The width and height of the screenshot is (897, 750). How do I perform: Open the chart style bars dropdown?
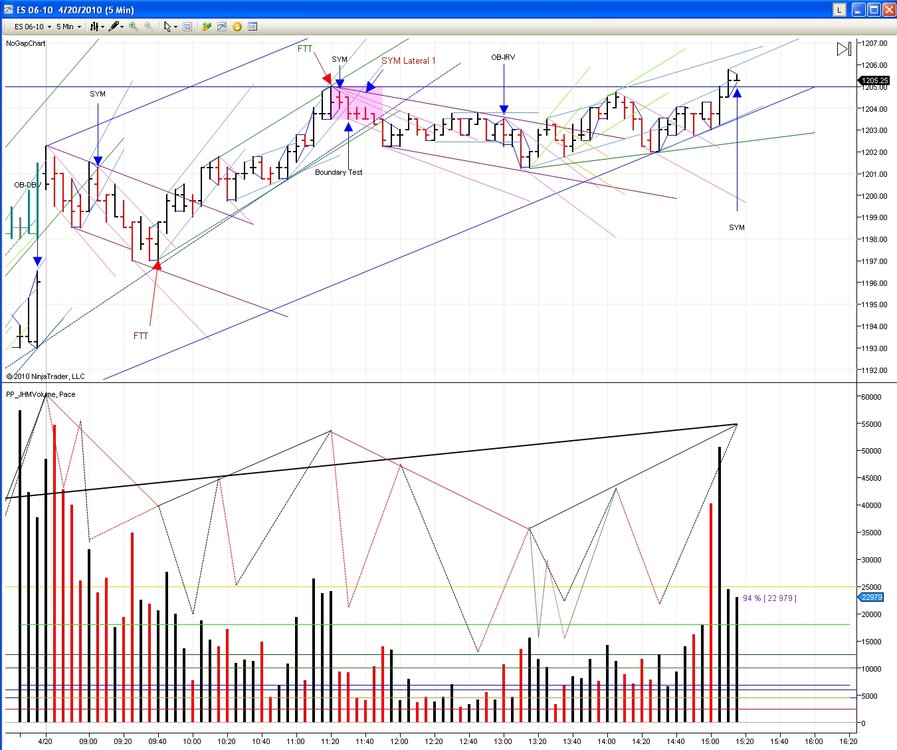(97, 26)
